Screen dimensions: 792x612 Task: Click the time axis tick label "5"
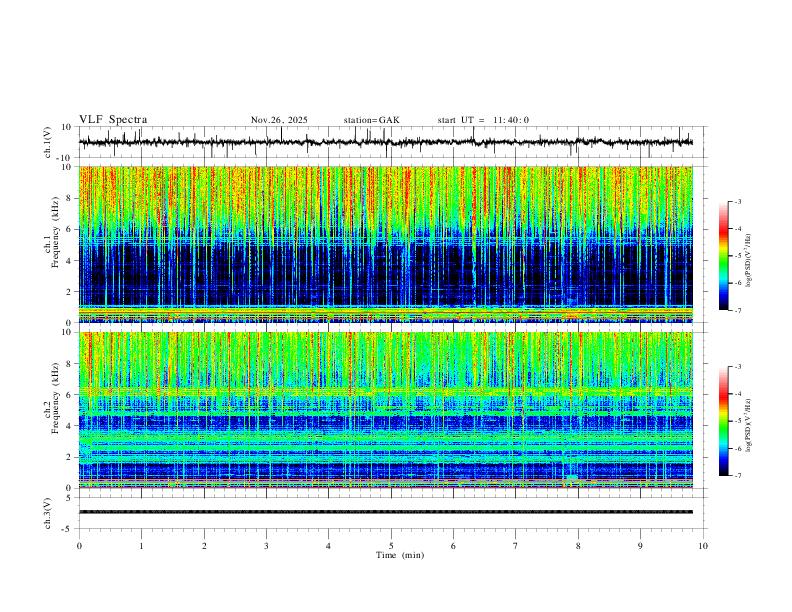(391, 546)
